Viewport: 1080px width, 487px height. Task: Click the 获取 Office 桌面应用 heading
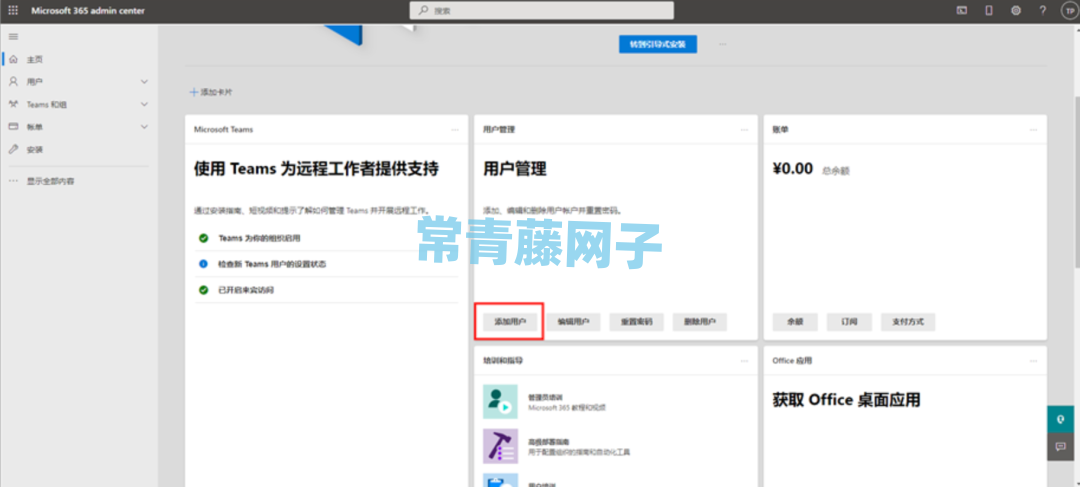tap(847, 400)
